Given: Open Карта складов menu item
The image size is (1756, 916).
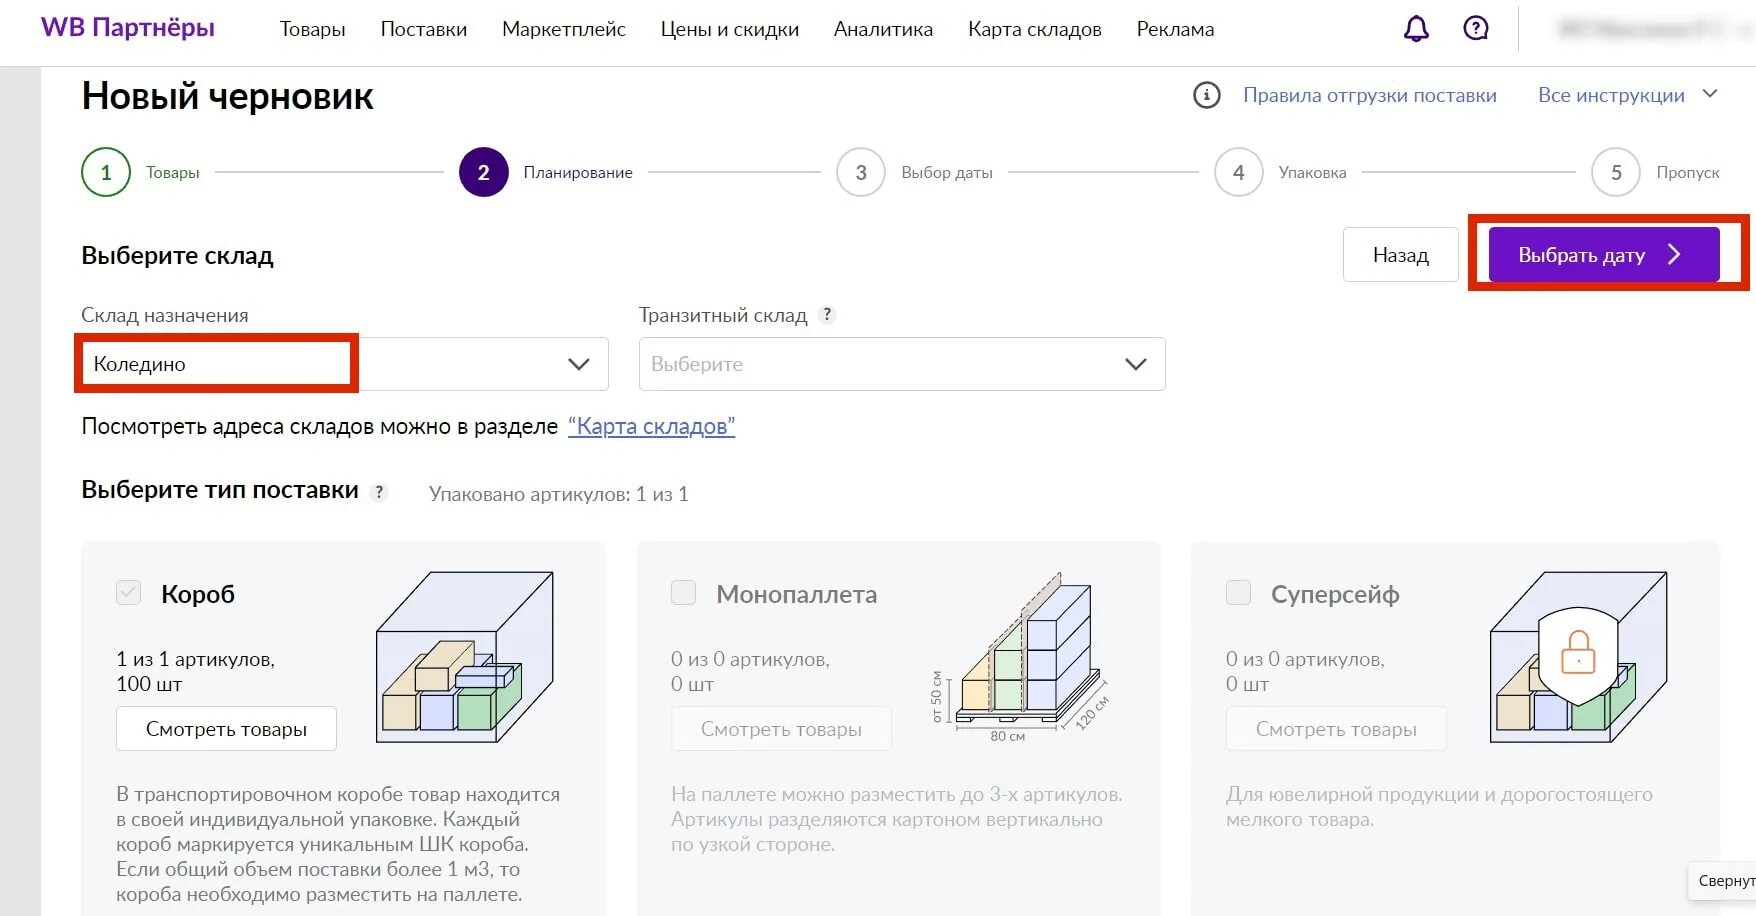Looking at the screenshot, I should pyautogui.click(x=1035, y=29).
